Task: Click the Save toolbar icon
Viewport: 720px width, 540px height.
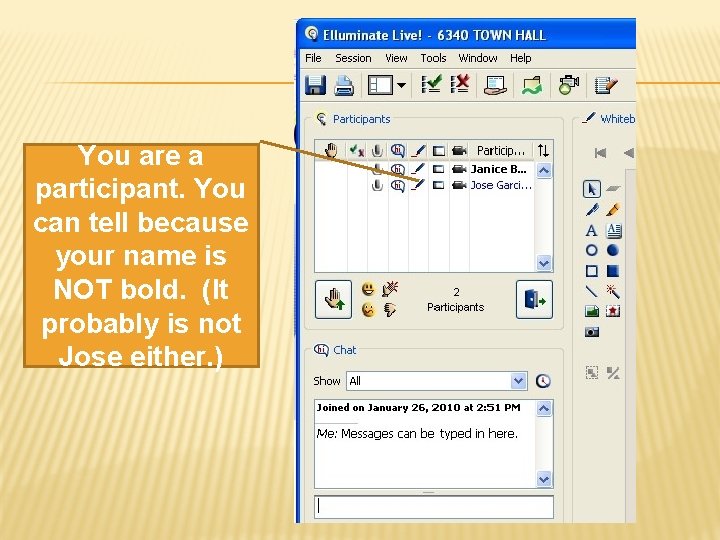Action: click(315, 85)
